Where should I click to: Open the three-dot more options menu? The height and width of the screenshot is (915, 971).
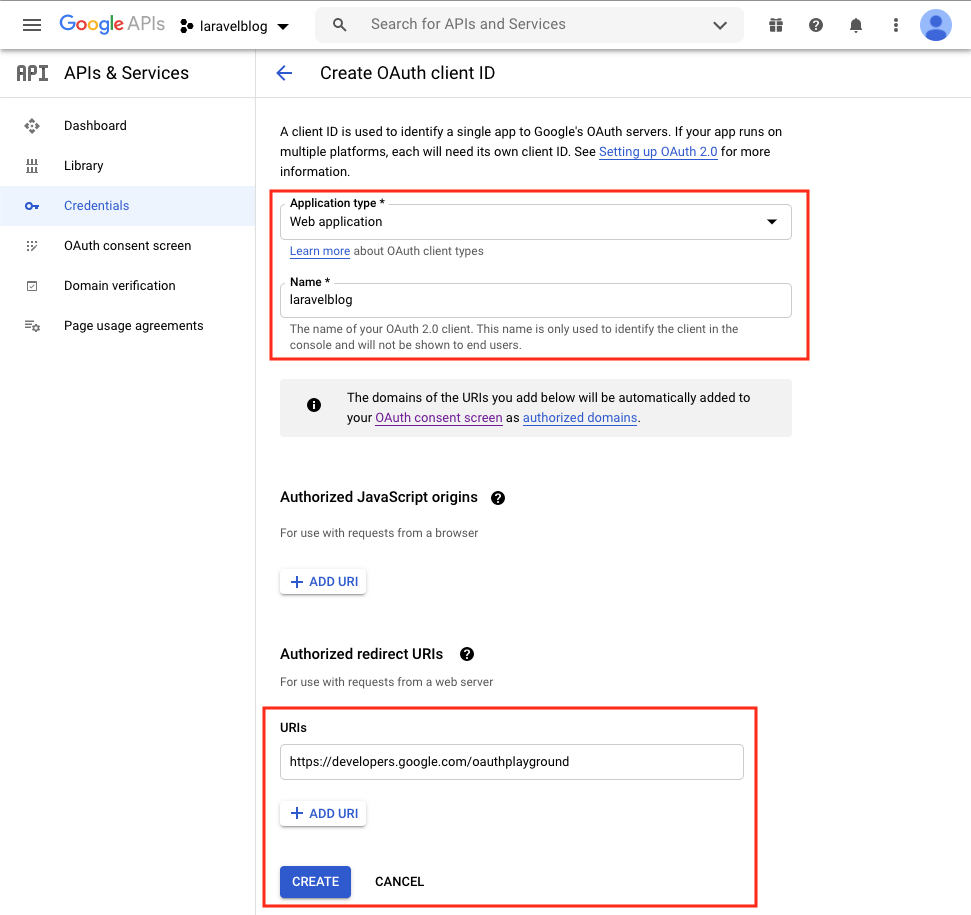pyautogui.click(x=895, y=25)
